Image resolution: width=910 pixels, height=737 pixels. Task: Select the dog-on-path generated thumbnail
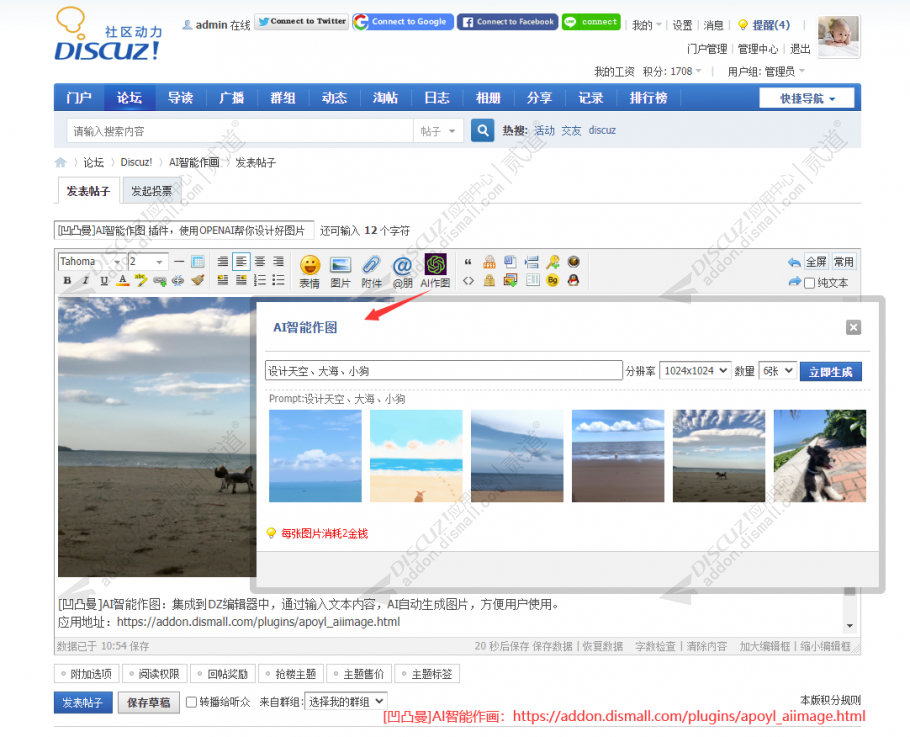point(819,456)
